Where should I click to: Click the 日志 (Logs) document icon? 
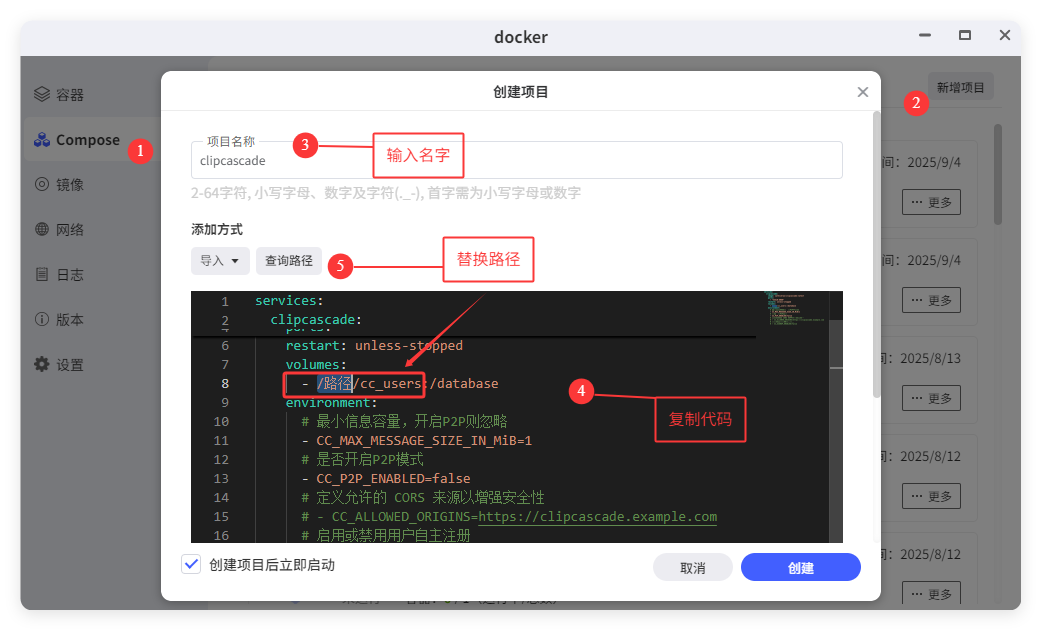coord(41,274)
